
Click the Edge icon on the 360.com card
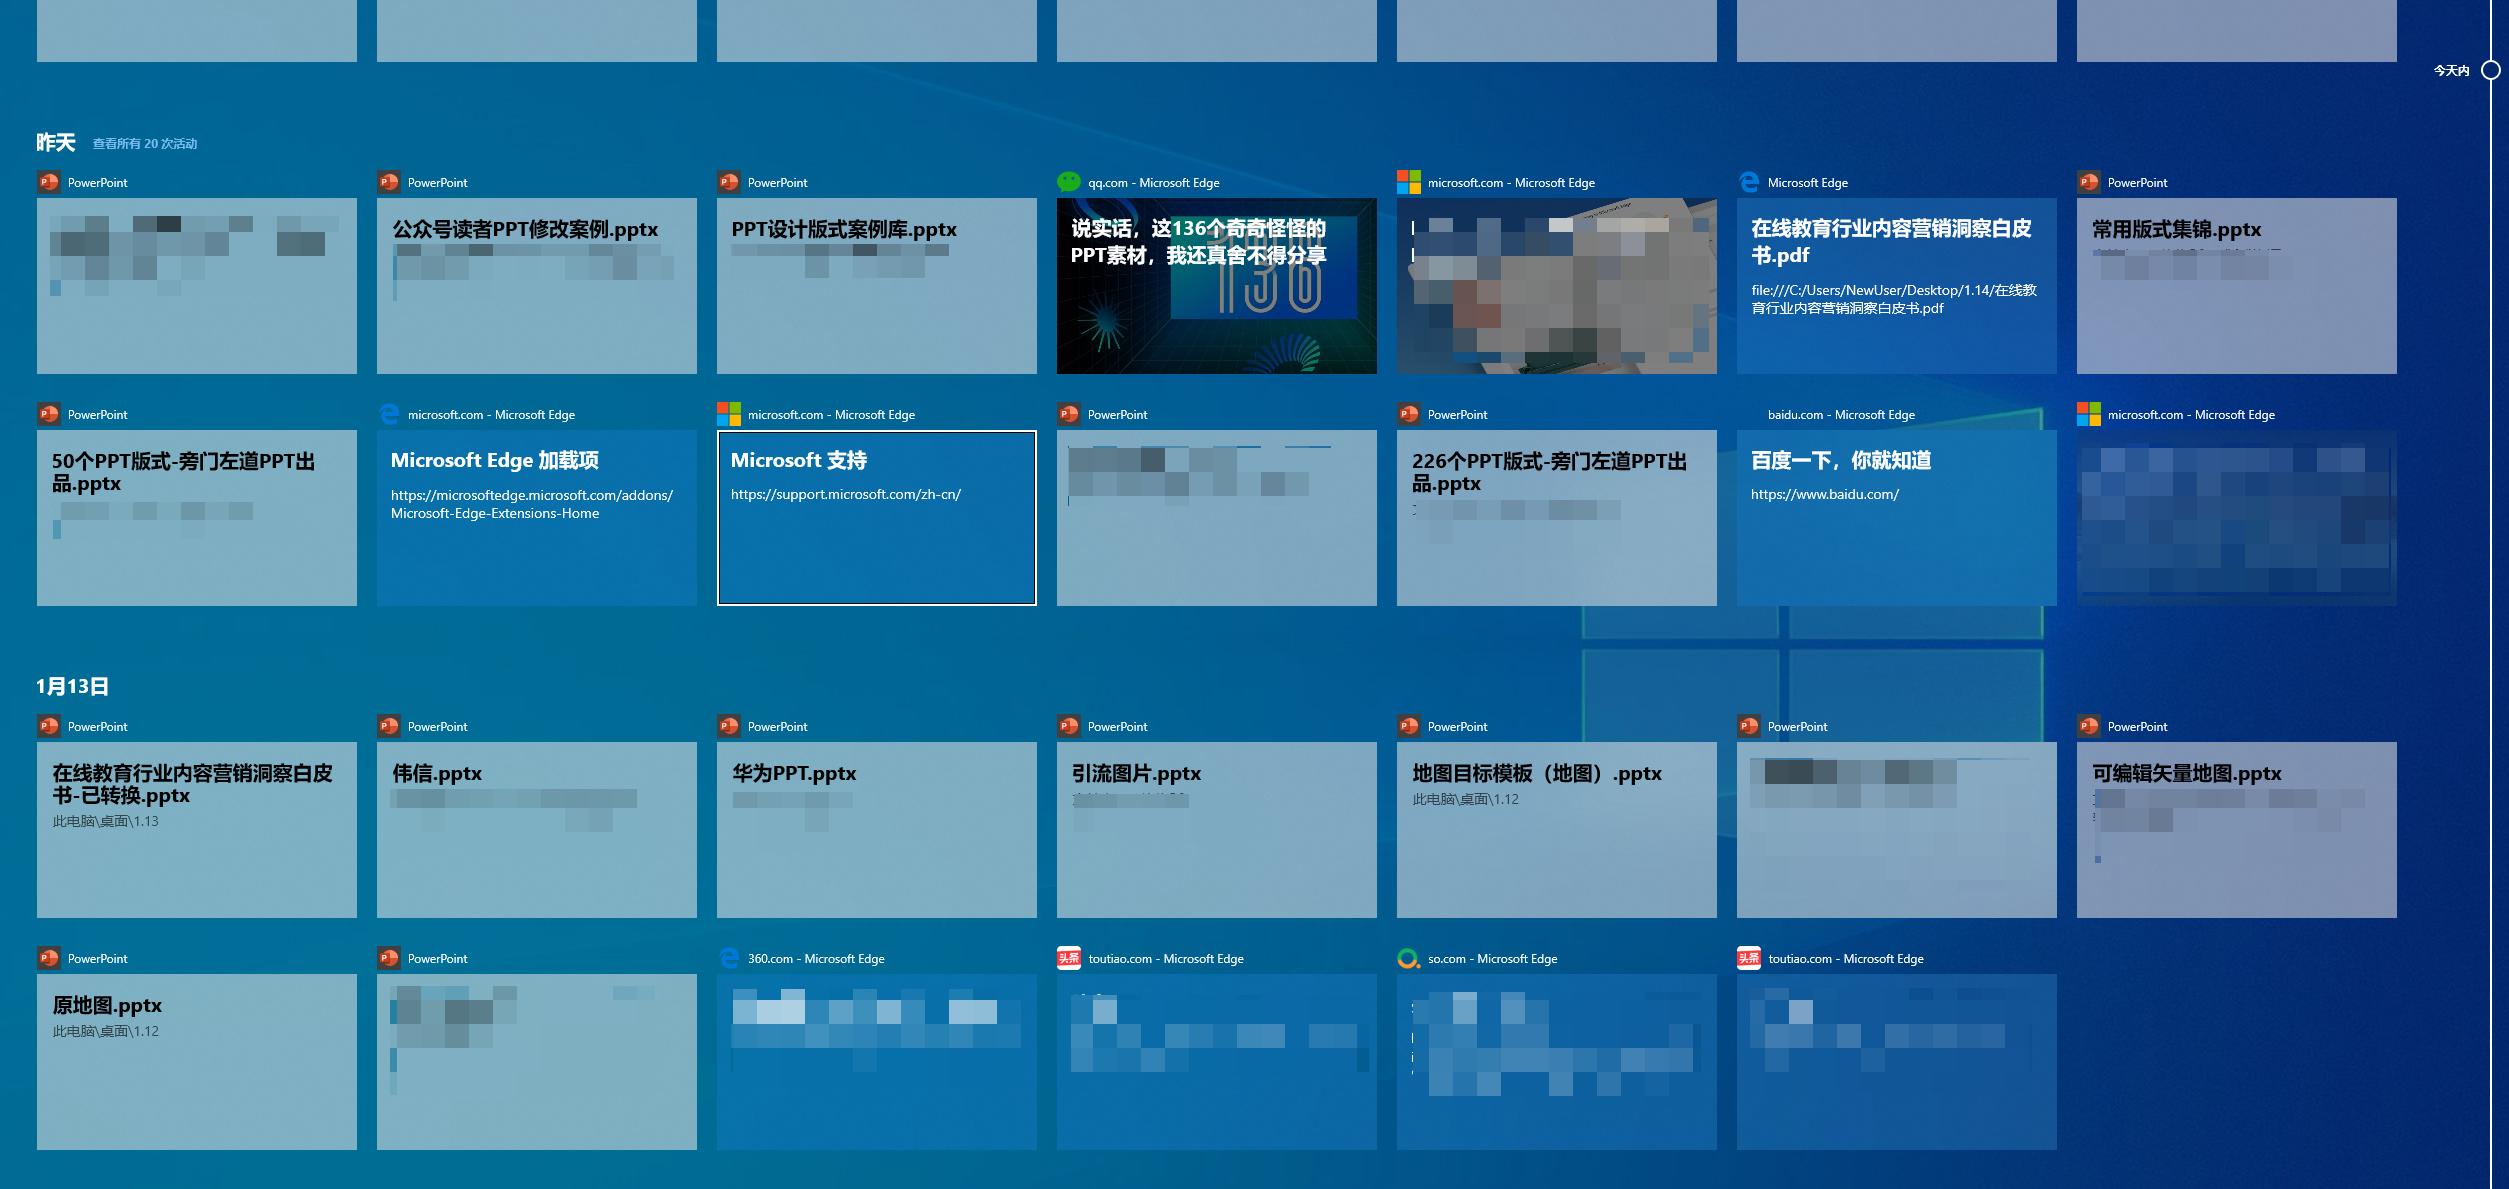(728, 958)
